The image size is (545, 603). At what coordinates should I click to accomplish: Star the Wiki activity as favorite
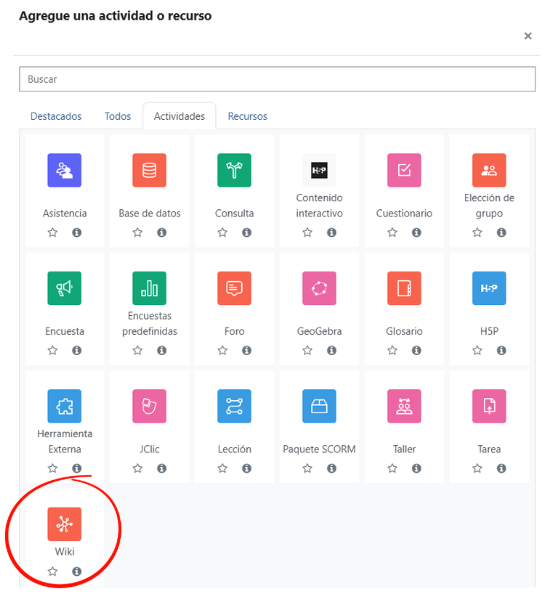click(x=53, y=571)
